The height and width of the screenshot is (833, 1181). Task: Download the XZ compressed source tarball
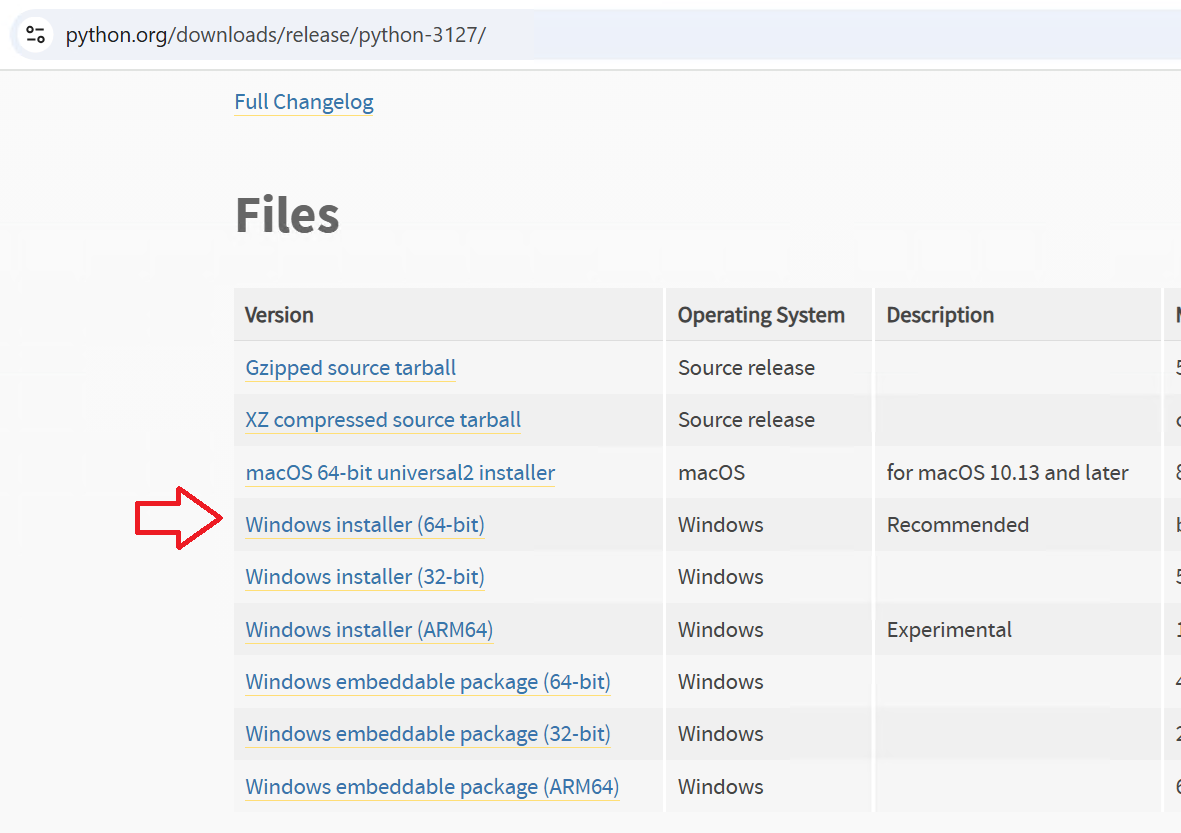click(383, 420)
